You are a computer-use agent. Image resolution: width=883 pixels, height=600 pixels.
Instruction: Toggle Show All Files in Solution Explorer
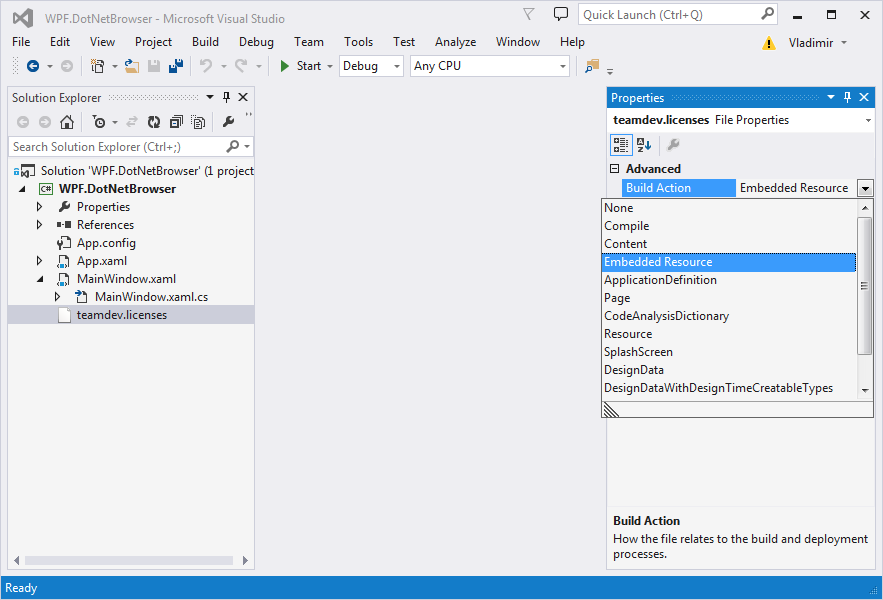[198, 122]
